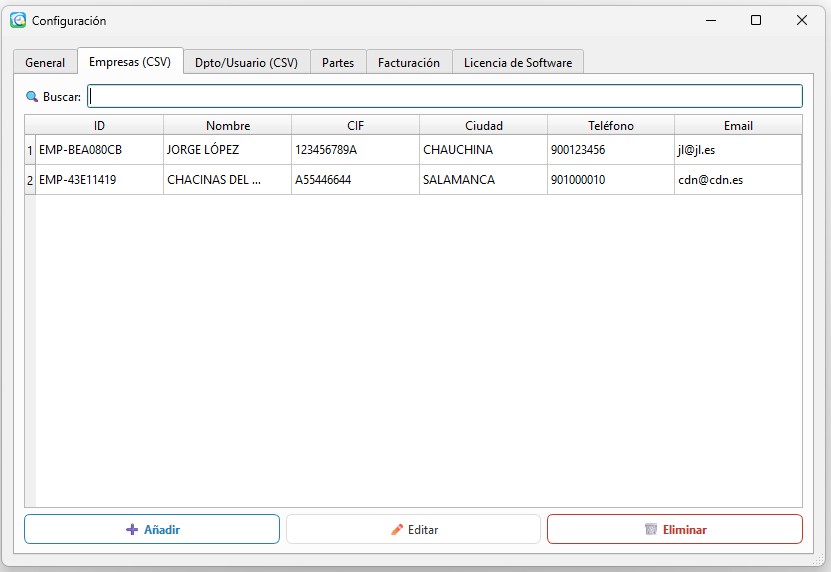
Task: Select the cell EMP-43E11419
Action: click(x=99, y=180)
